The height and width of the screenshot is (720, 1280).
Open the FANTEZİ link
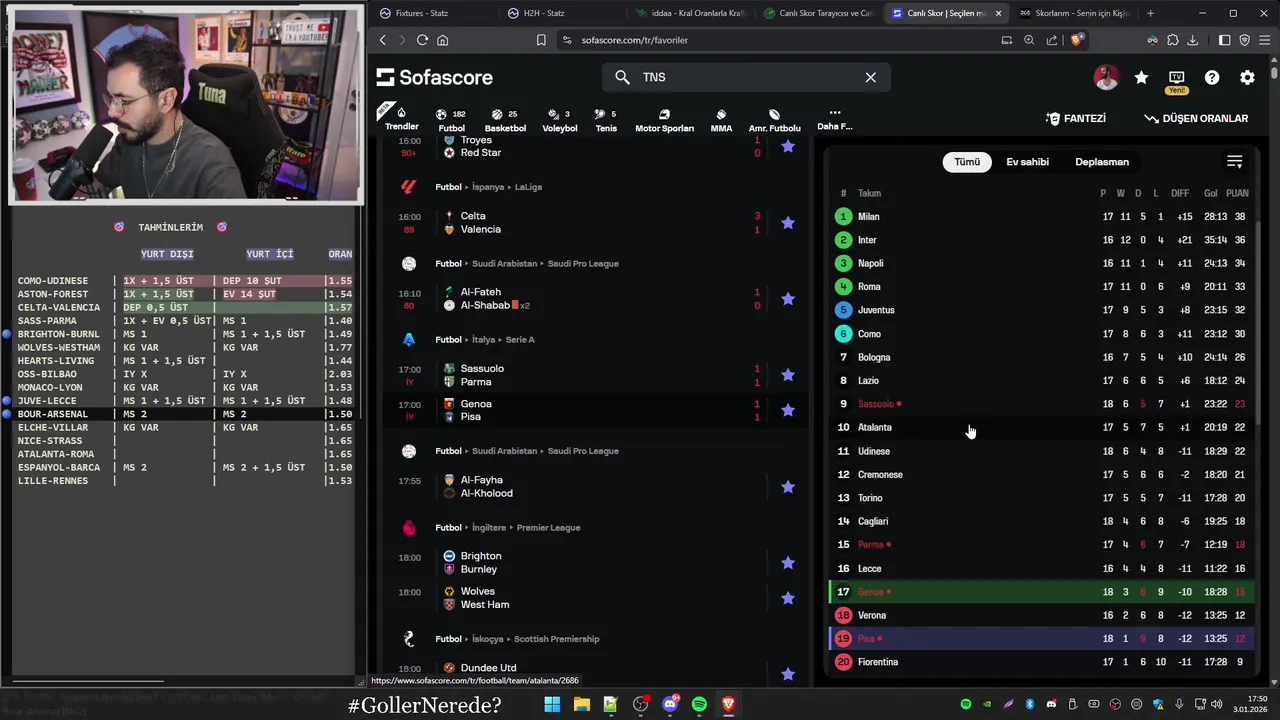click(x=1076, y=118)
